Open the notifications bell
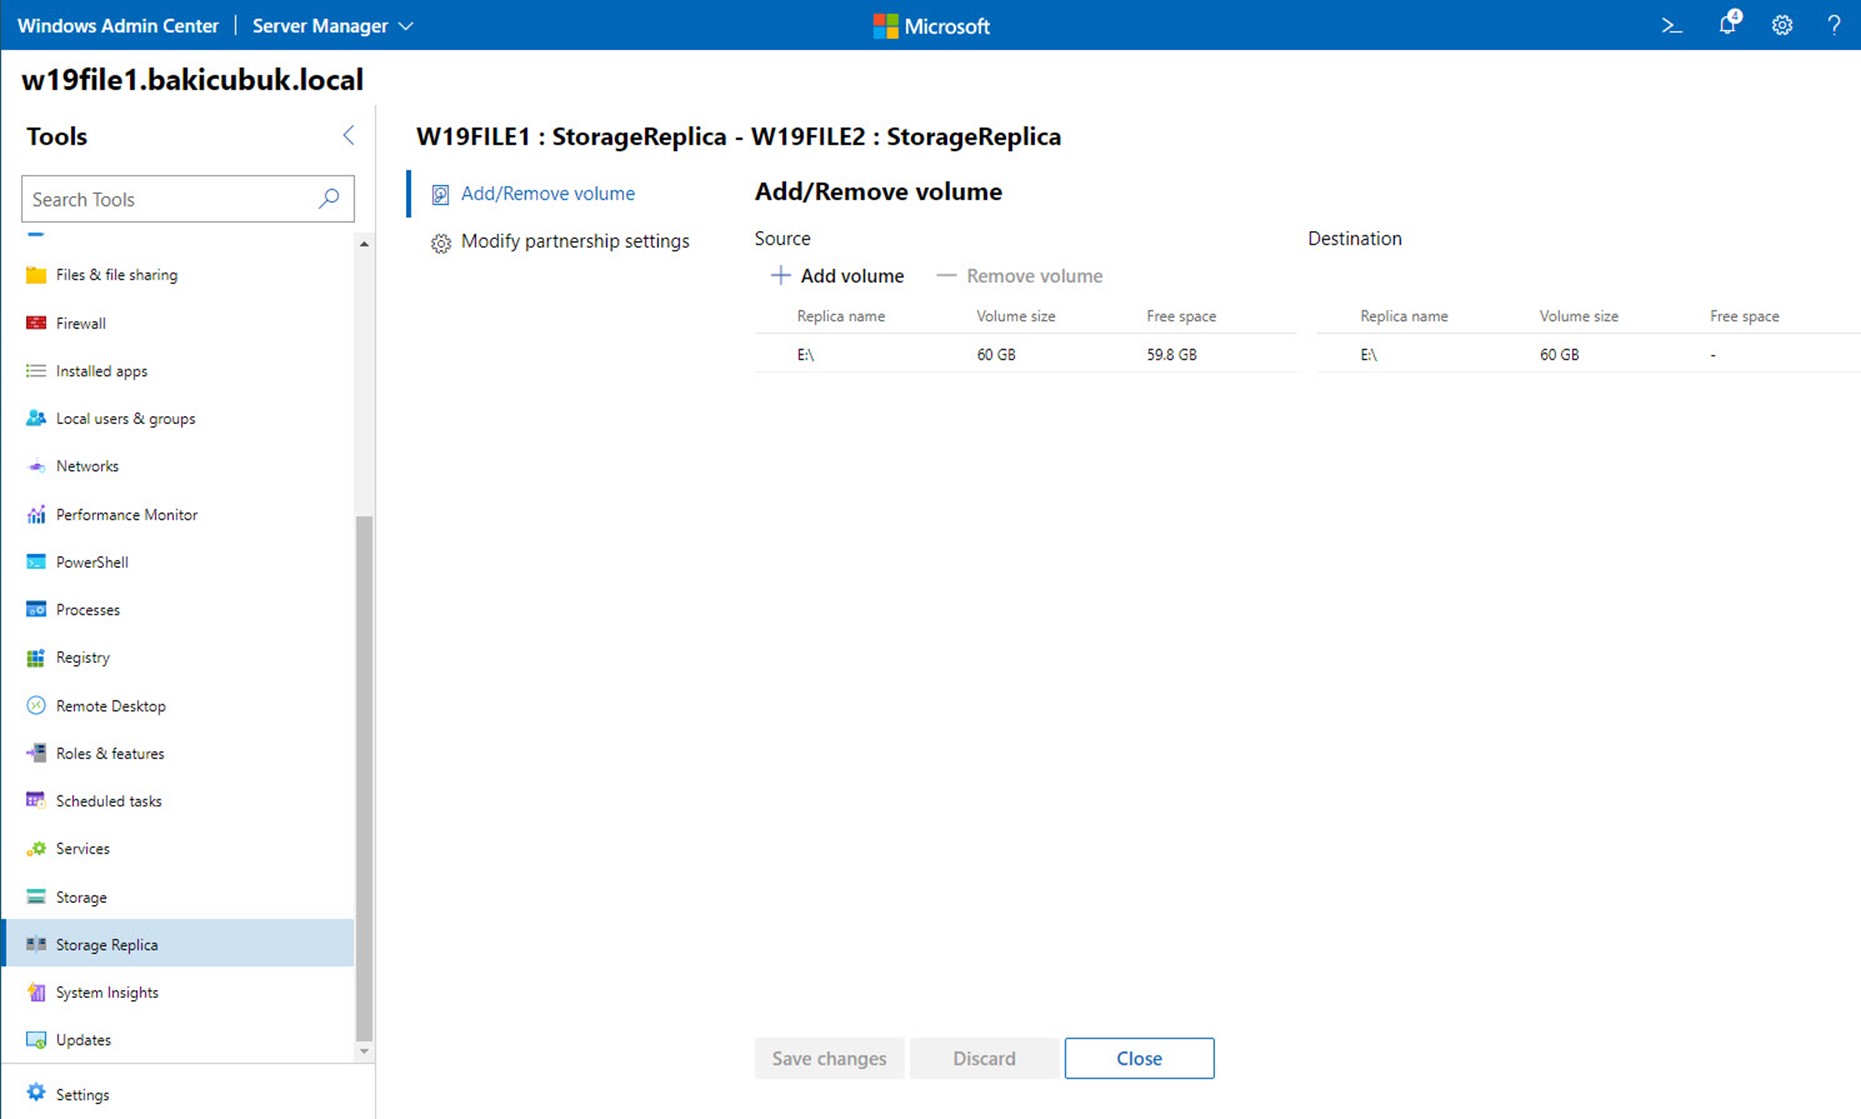1861x1119 pixels. coord(1728,24)
